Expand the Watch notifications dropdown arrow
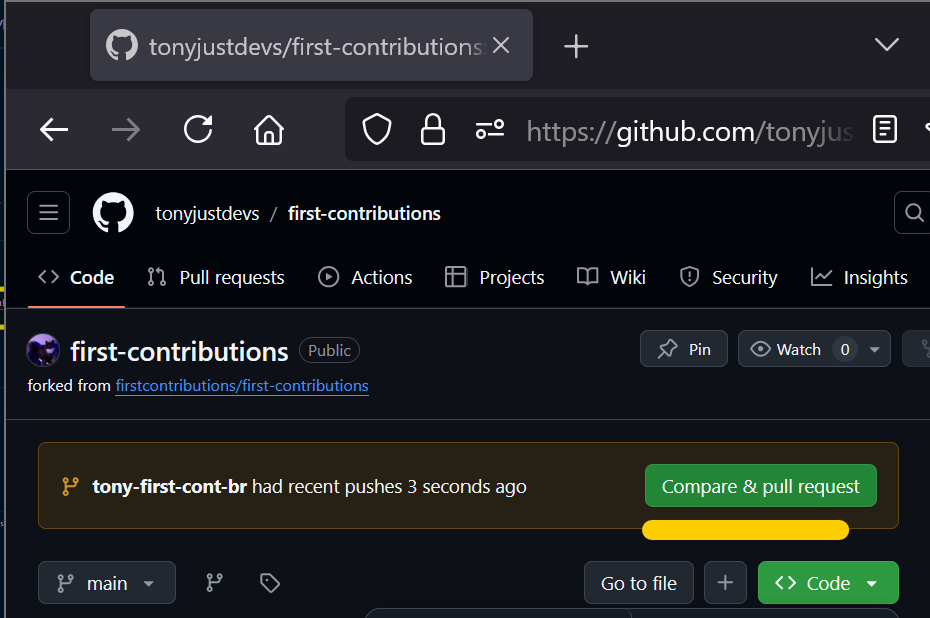 (874, 349)
